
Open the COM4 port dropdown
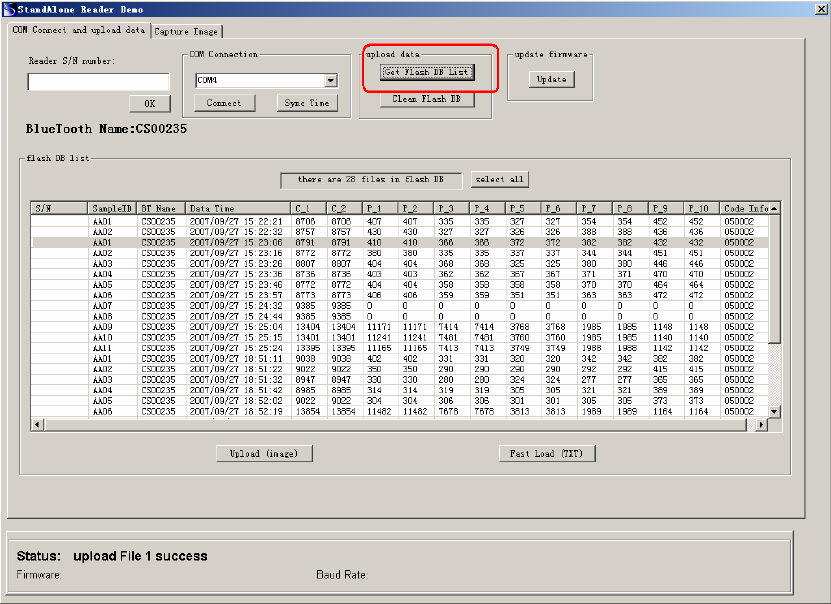click(x=331, y=81)
